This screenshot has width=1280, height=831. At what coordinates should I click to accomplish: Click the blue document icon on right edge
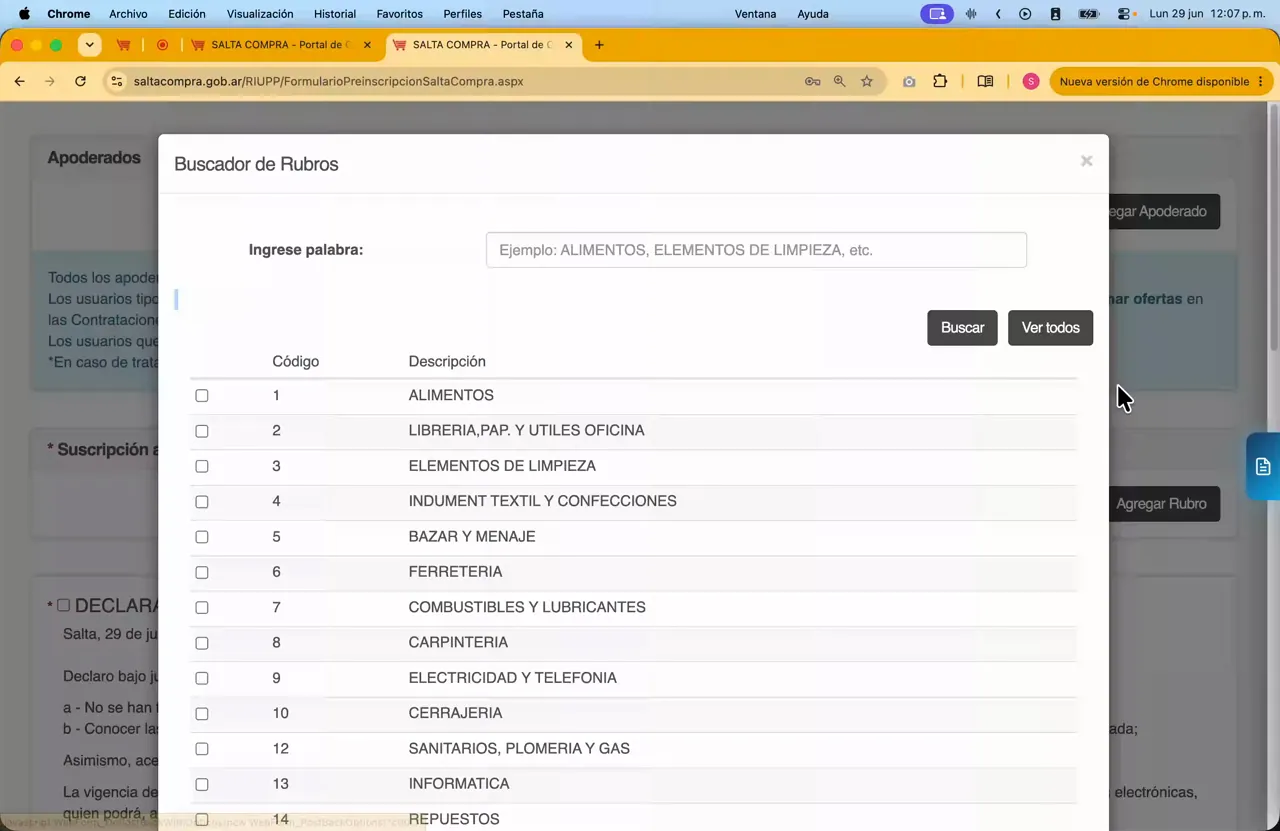click(x=1263, y=466)
